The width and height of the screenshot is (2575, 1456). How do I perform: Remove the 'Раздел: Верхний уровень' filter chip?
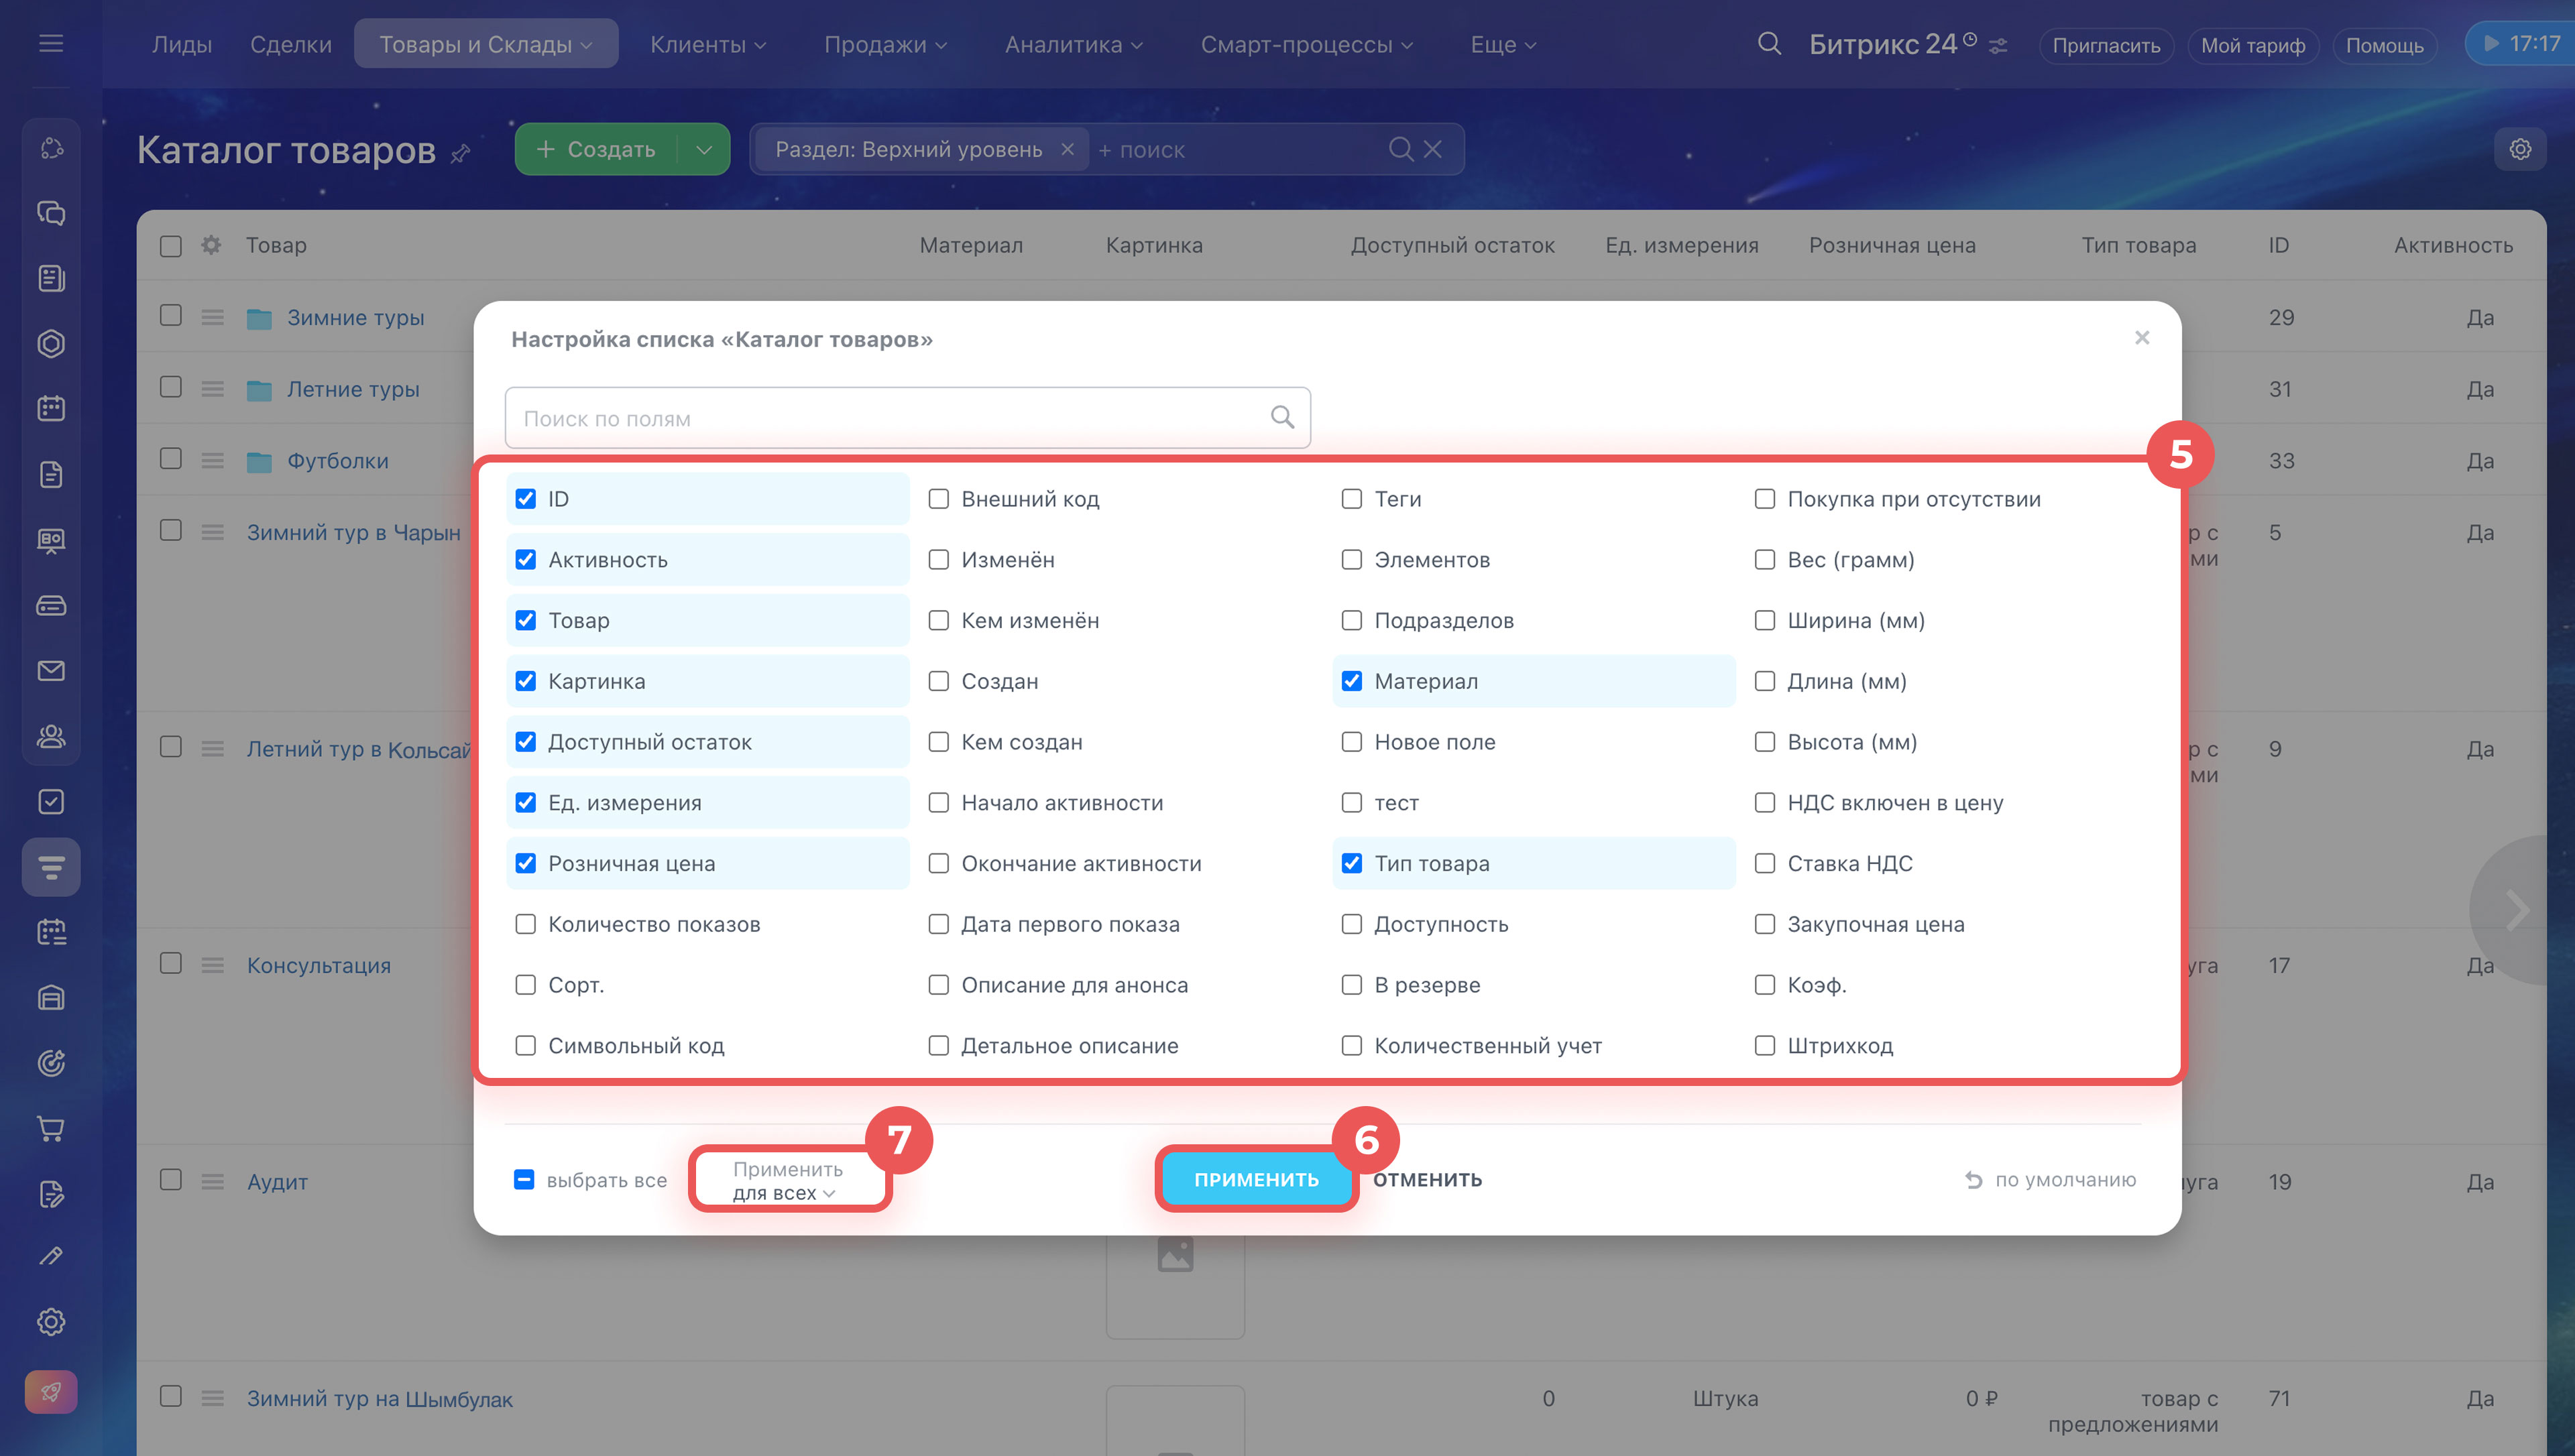pos(1067,150)
